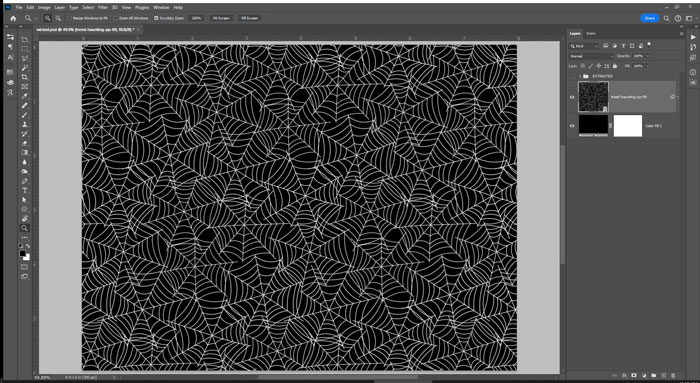700x383 pixels.
Task: Switch to the Paths tab
Action: [x=591, y=33]
